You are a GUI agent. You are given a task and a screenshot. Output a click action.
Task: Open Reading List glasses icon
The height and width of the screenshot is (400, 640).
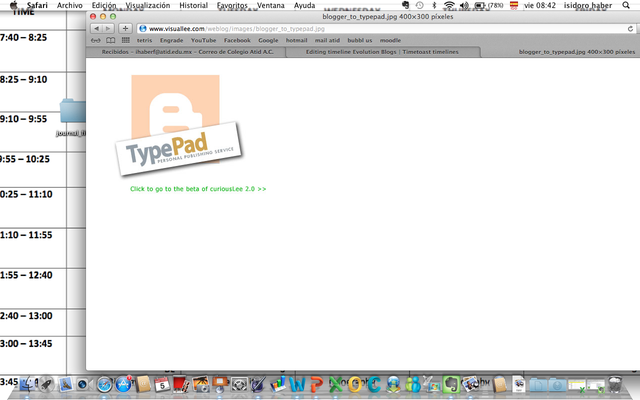pos(96,40)
